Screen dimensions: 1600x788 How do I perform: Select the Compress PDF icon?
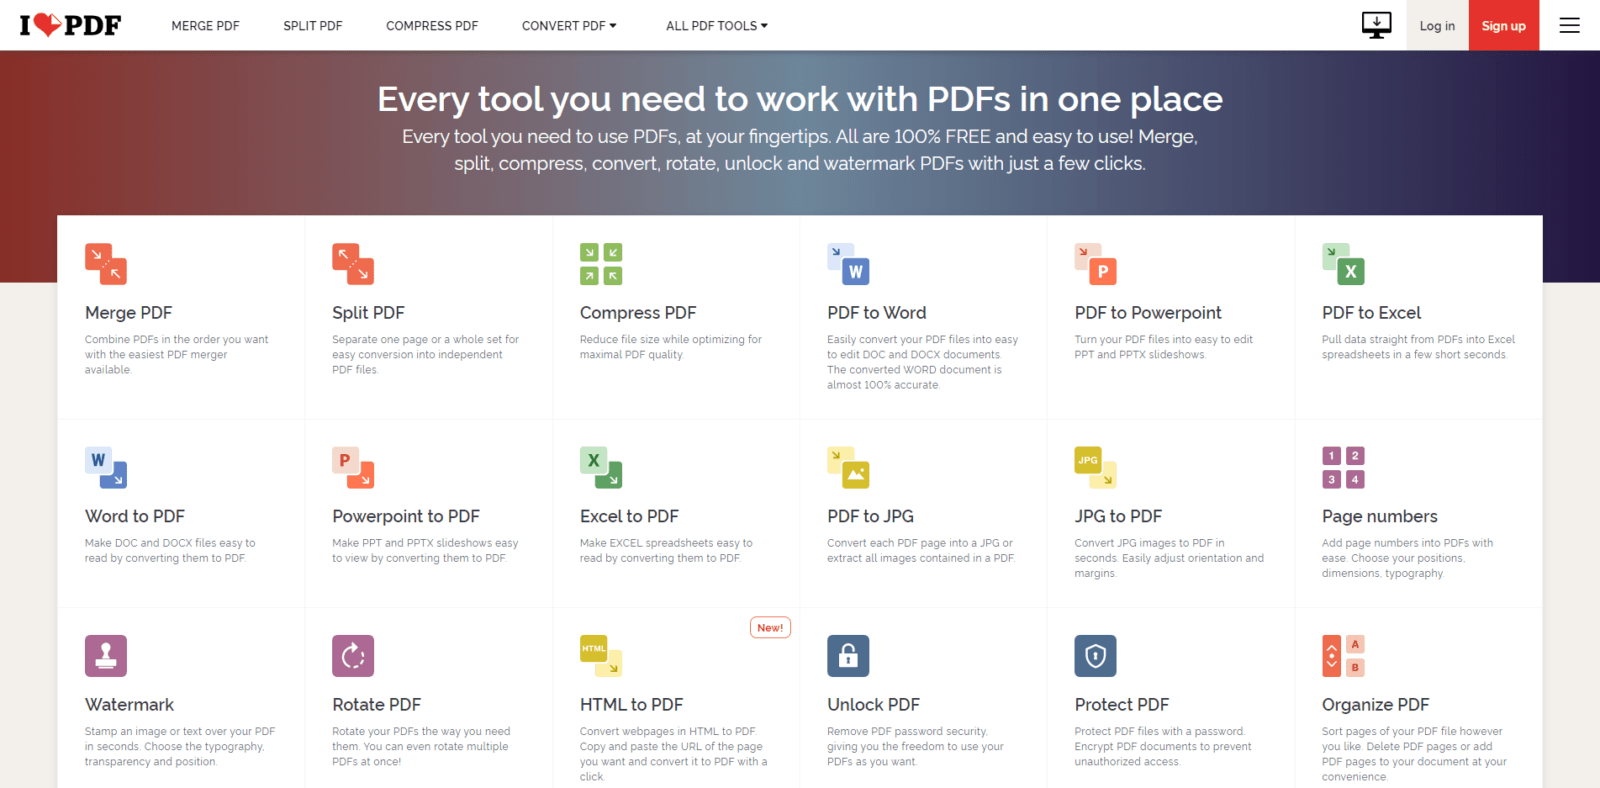[x=601, y=264]
